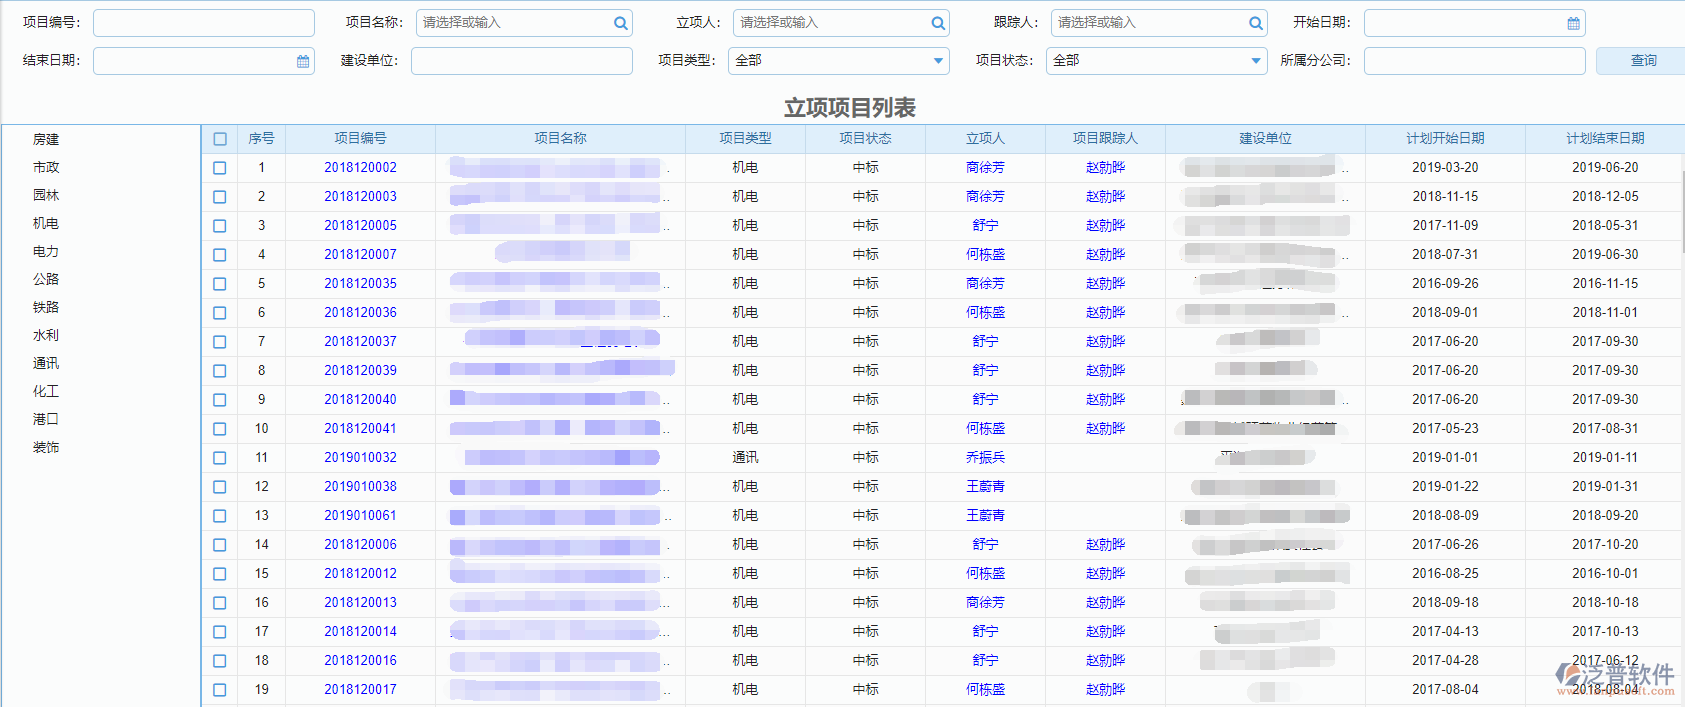Select 机电 in the left category list

(46, 223)
